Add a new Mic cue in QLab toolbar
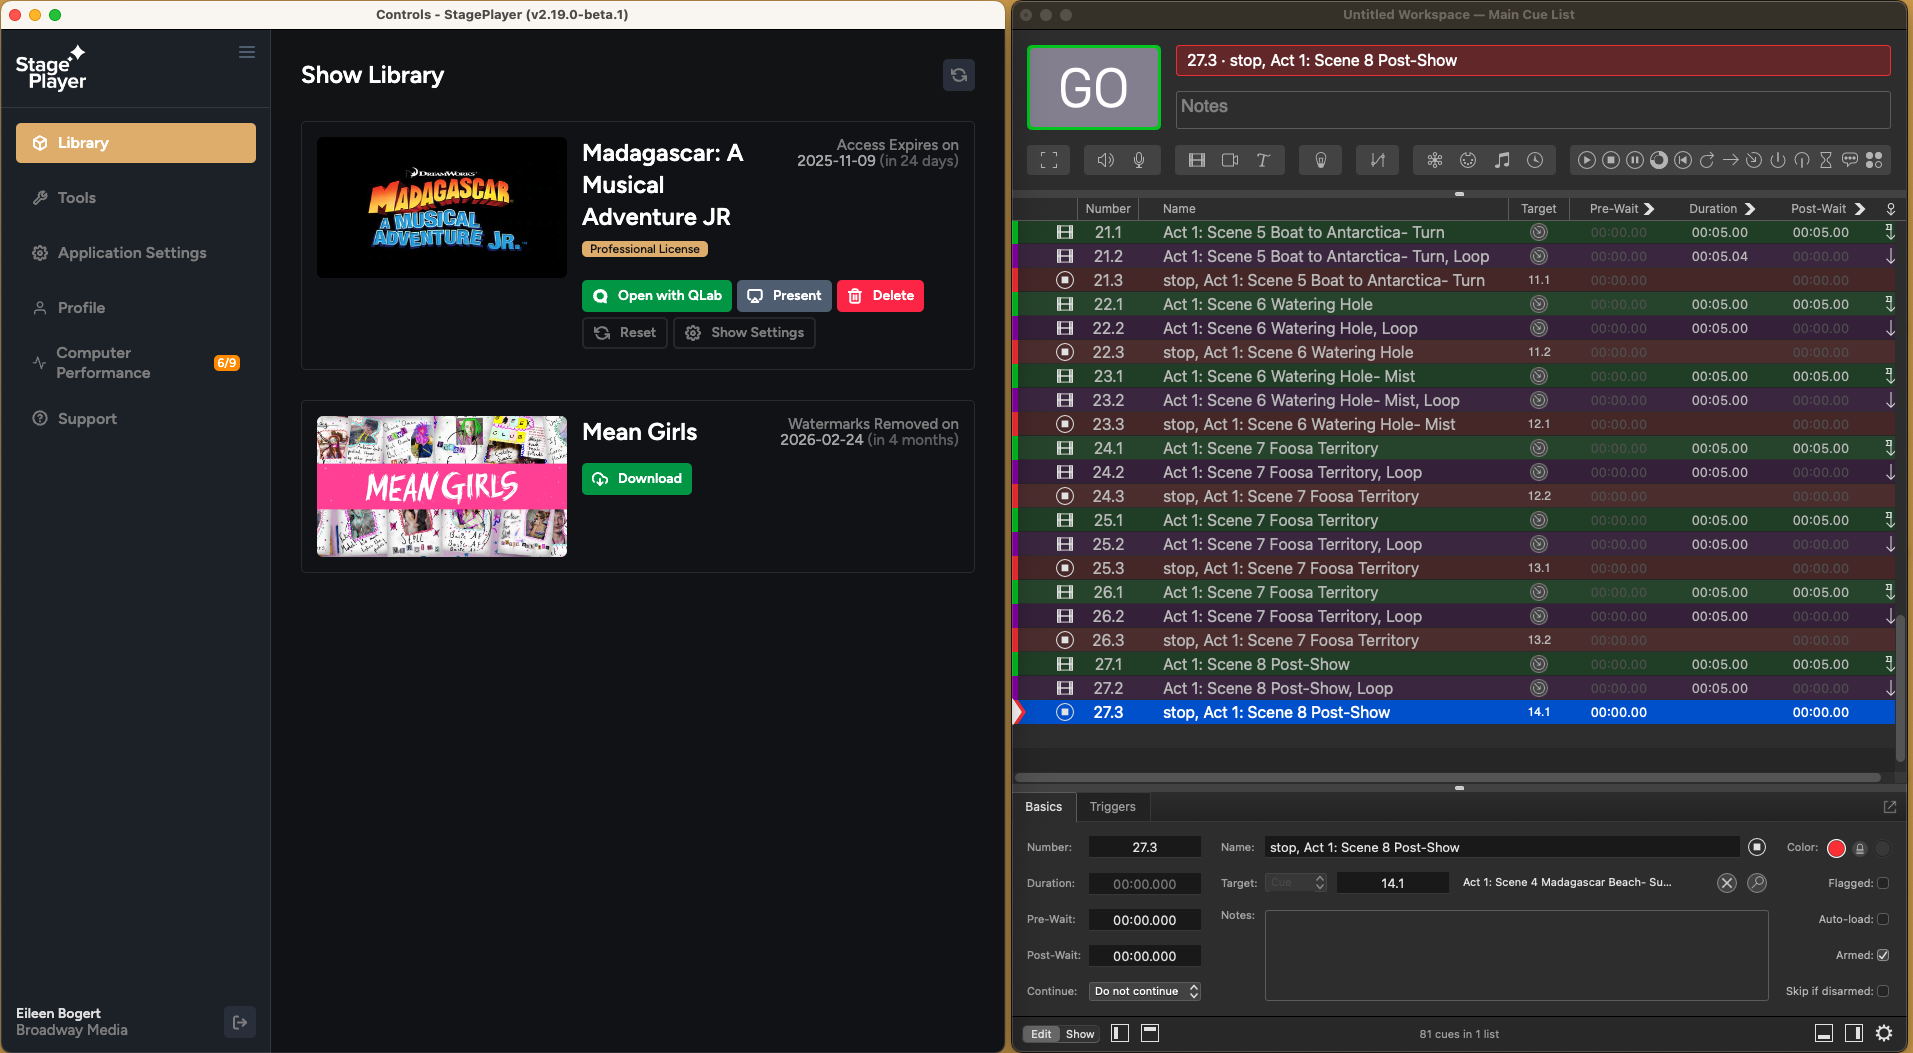Viewport: 1913px width, 1053px height. tap(1139, 160)
